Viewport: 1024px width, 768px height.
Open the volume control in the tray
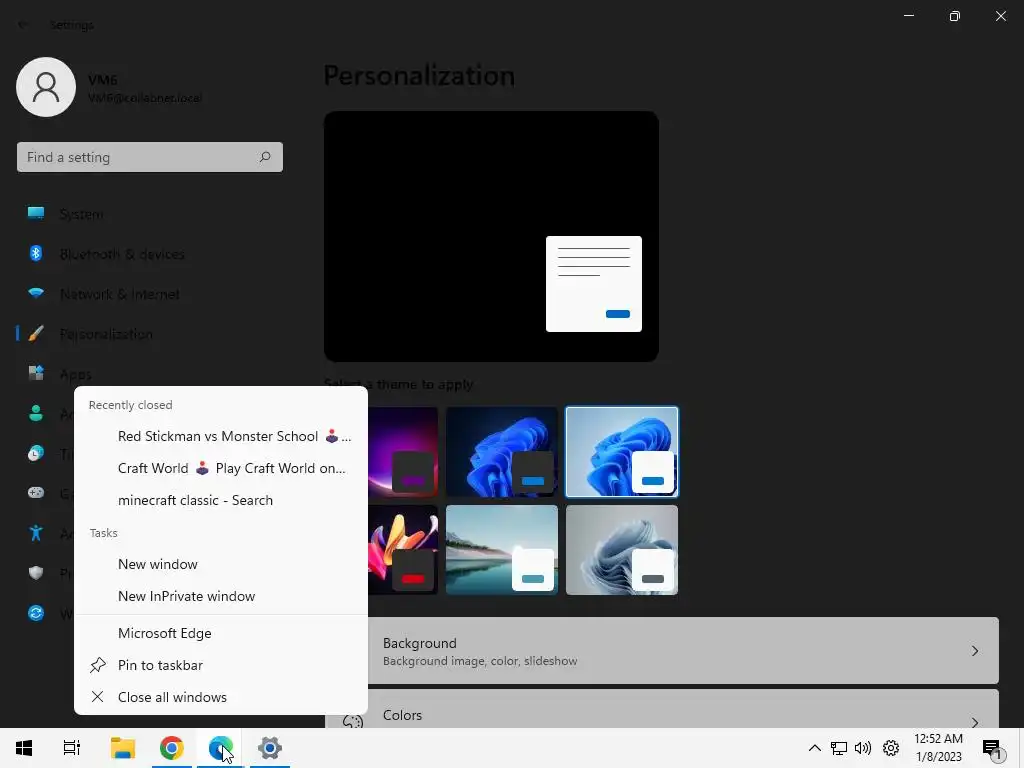(x=863, y=748)
